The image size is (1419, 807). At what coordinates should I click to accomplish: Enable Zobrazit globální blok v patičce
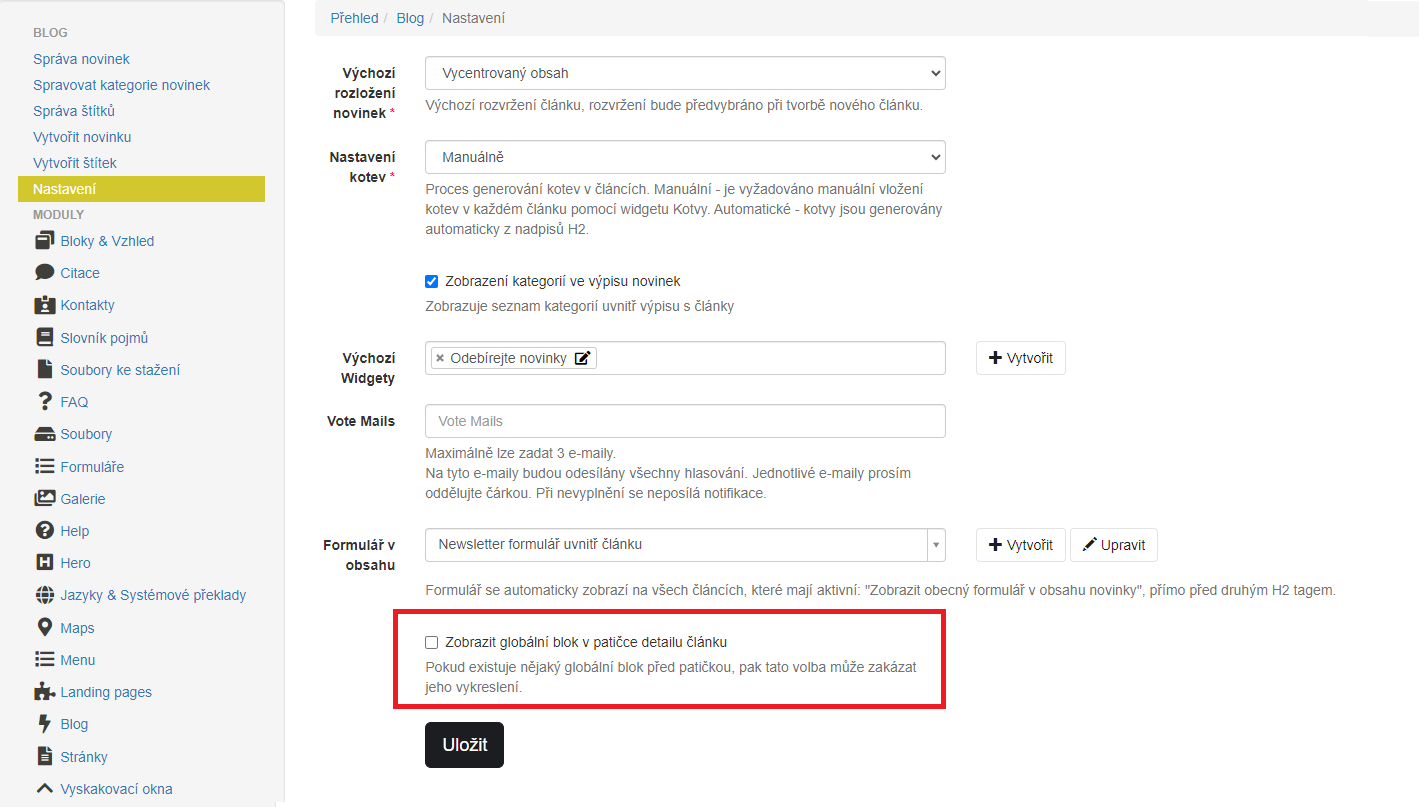click(432, 642)
